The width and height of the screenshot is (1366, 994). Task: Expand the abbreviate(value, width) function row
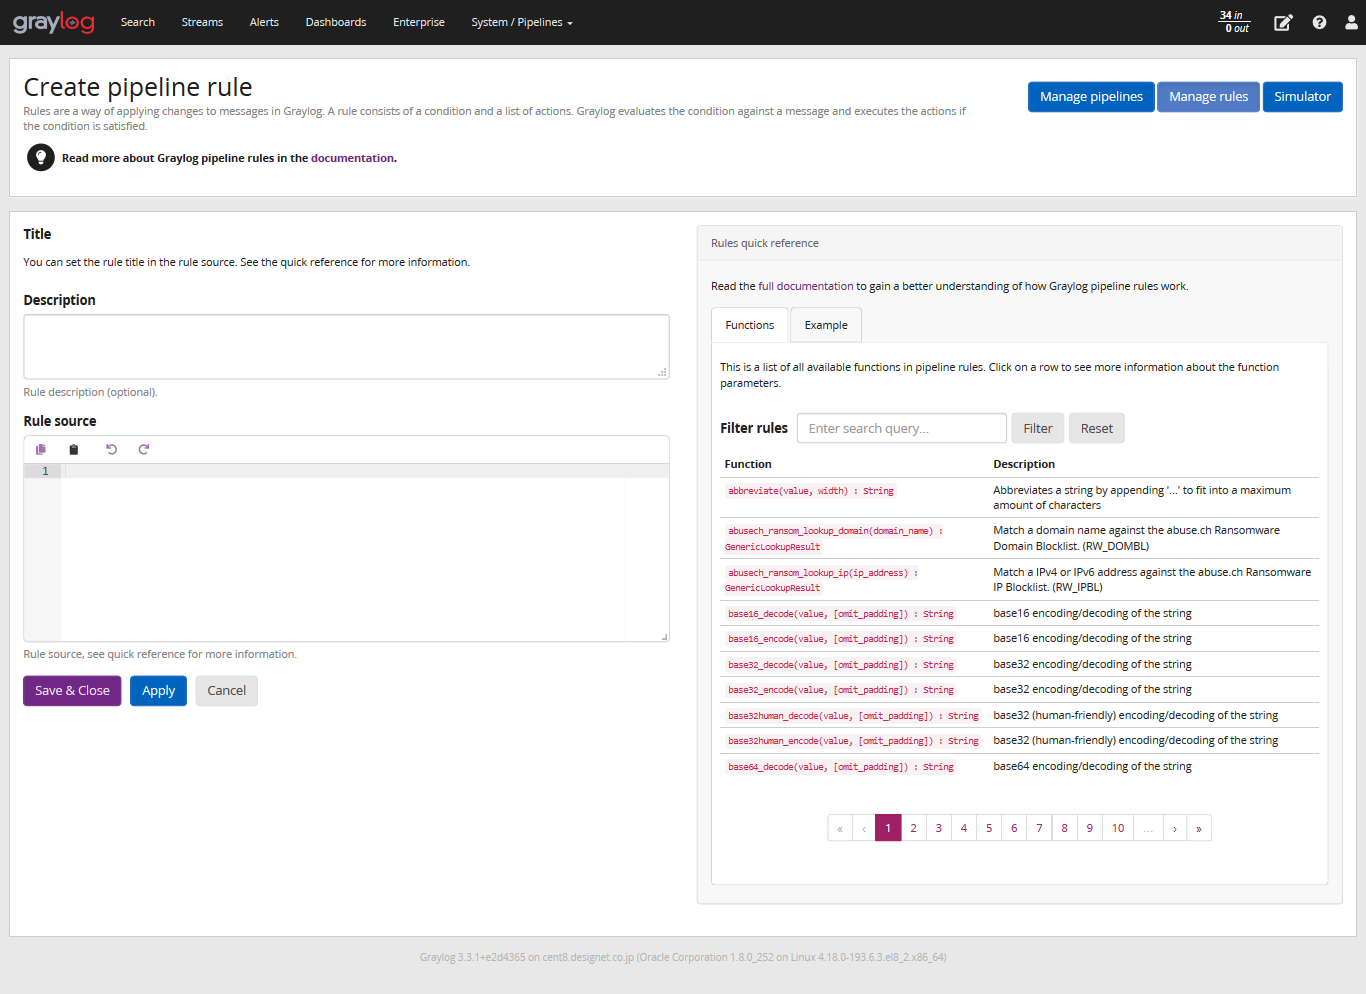[x=1019, y=497]
